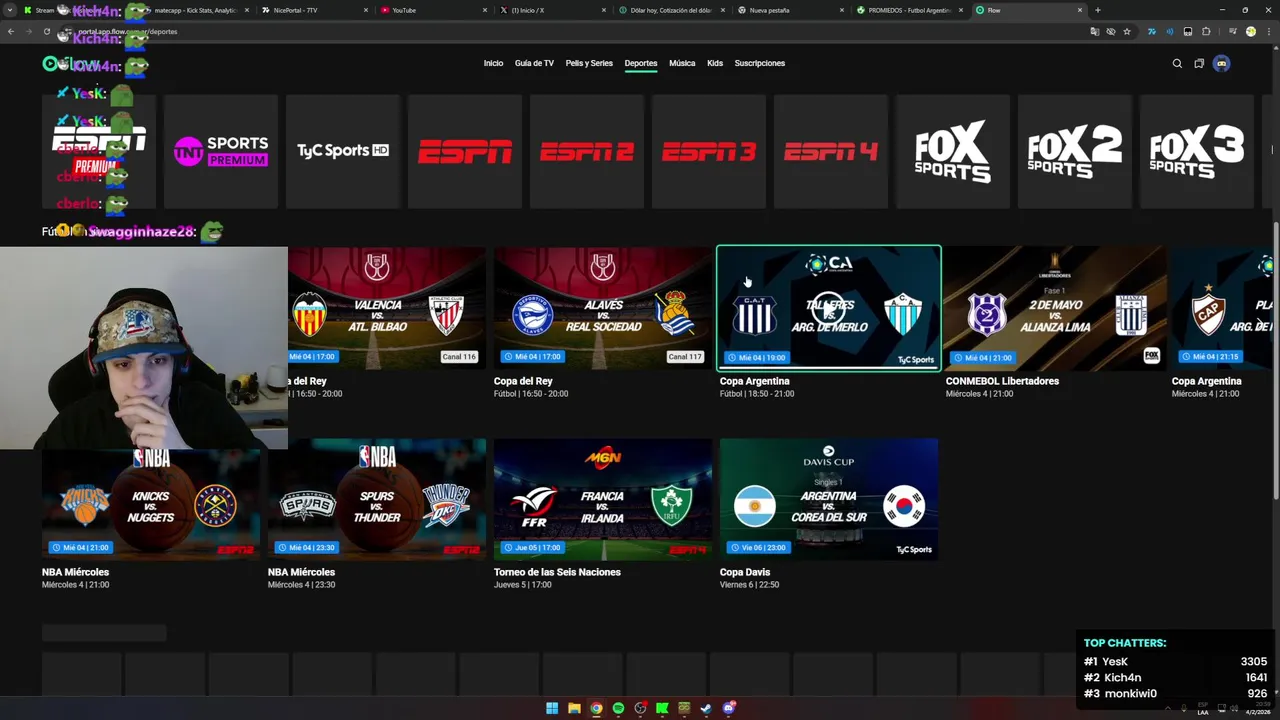
Task: Open the Kids section
Action: 715,63
